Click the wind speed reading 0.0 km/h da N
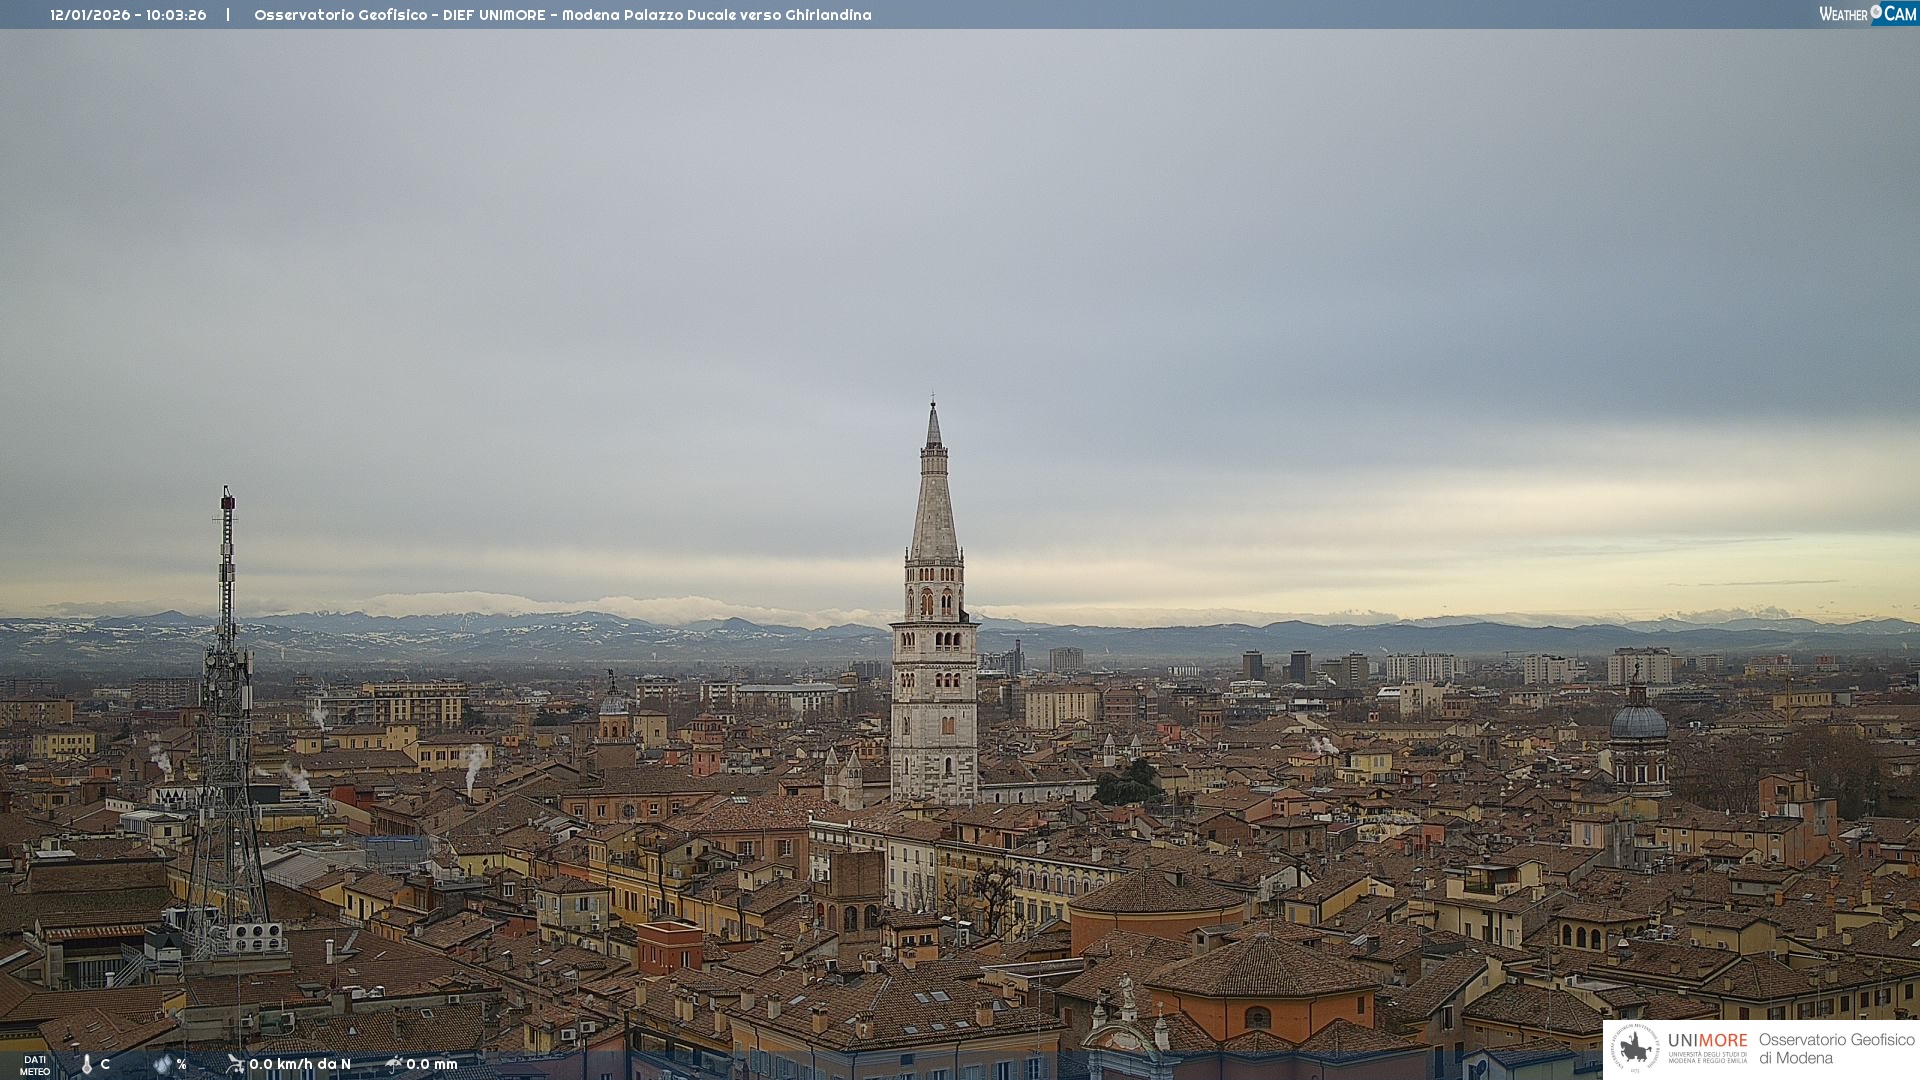The height and width of the screenshot is (1080, 1920). pyautogui.click(x=300, y=1065)
